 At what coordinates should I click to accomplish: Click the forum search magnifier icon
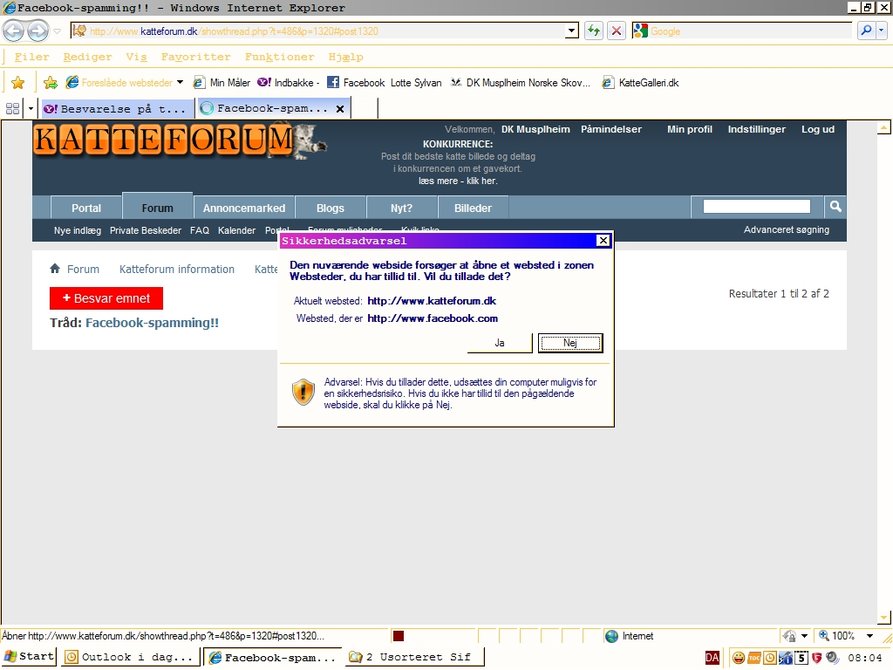835,206
